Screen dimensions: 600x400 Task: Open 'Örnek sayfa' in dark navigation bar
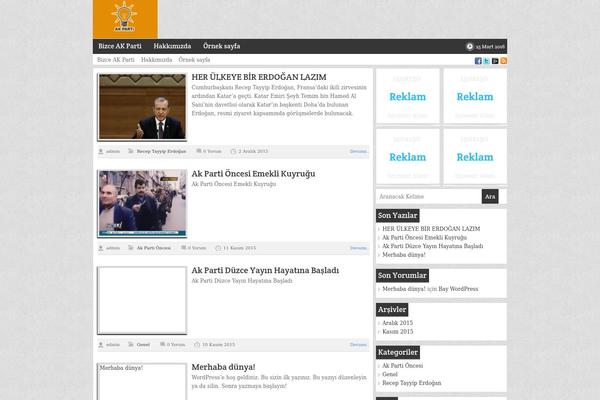click(x=222, y=46)
